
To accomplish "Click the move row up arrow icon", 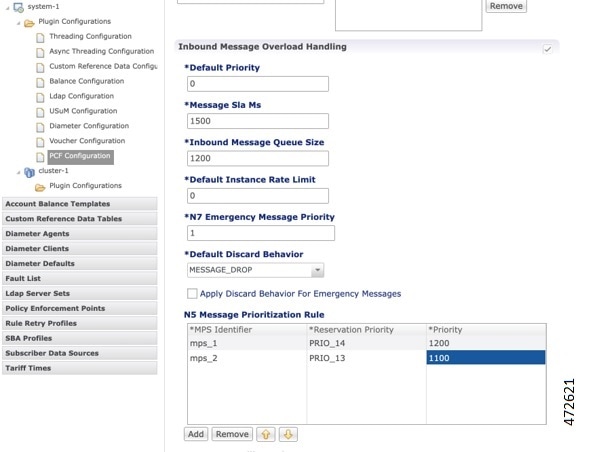I will coord(267,435).
